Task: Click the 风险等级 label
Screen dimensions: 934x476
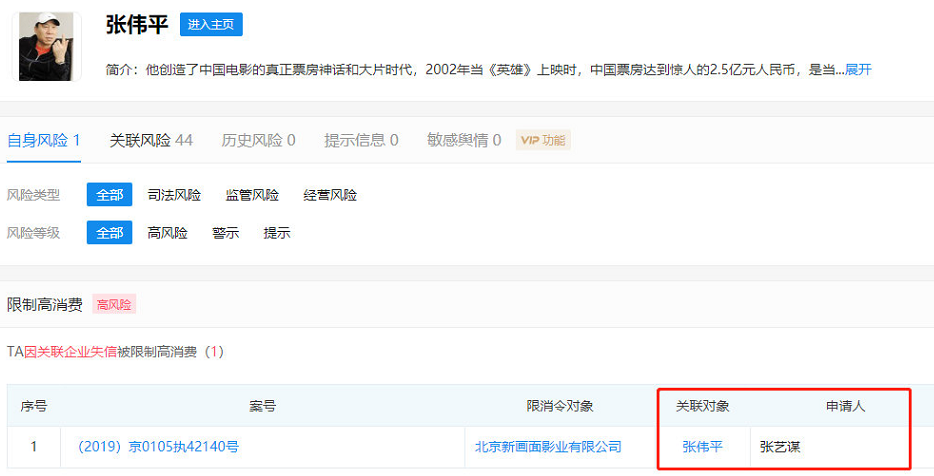Action: tap(33, 232)
